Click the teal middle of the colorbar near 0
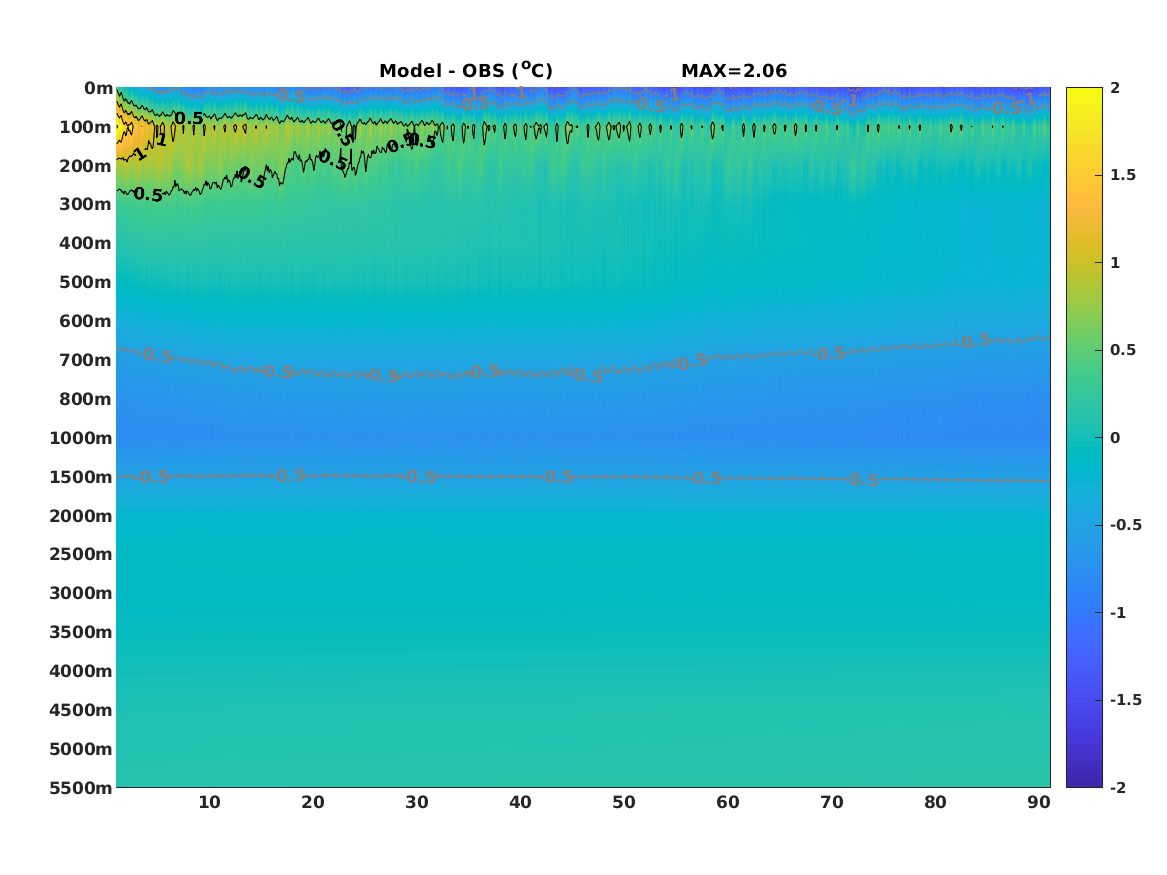 [x=1084, y=438]
